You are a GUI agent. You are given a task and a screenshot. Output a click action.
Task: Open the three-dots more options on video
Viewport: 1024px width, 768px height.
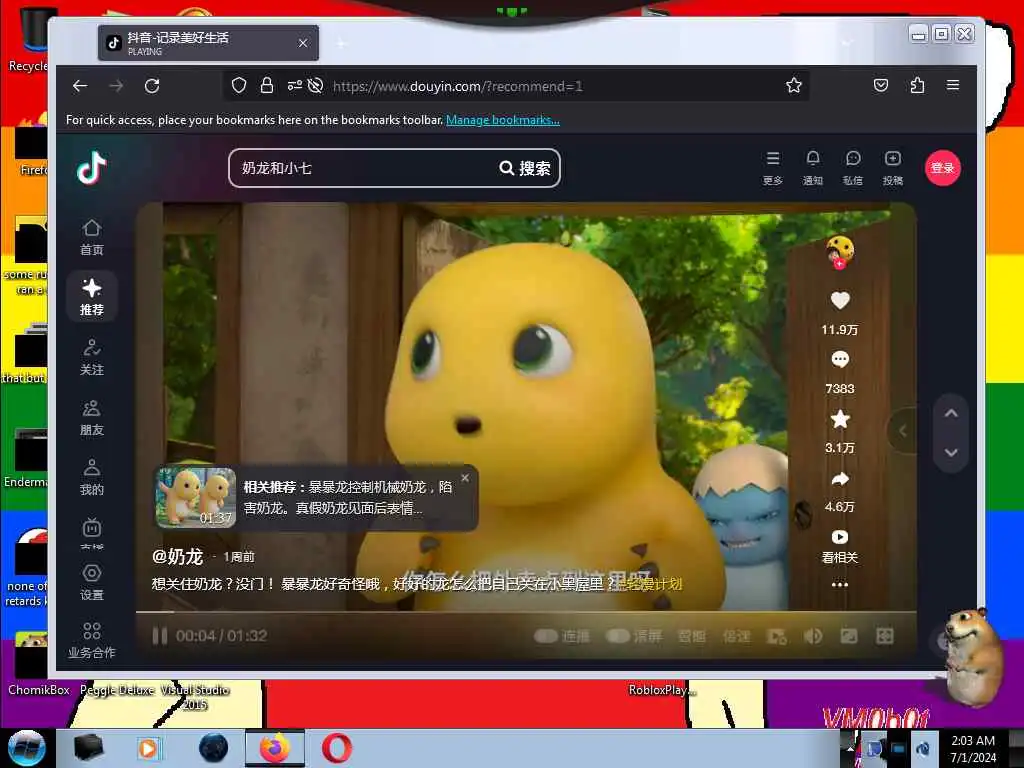pyautogui.click(x=840, y=584)
